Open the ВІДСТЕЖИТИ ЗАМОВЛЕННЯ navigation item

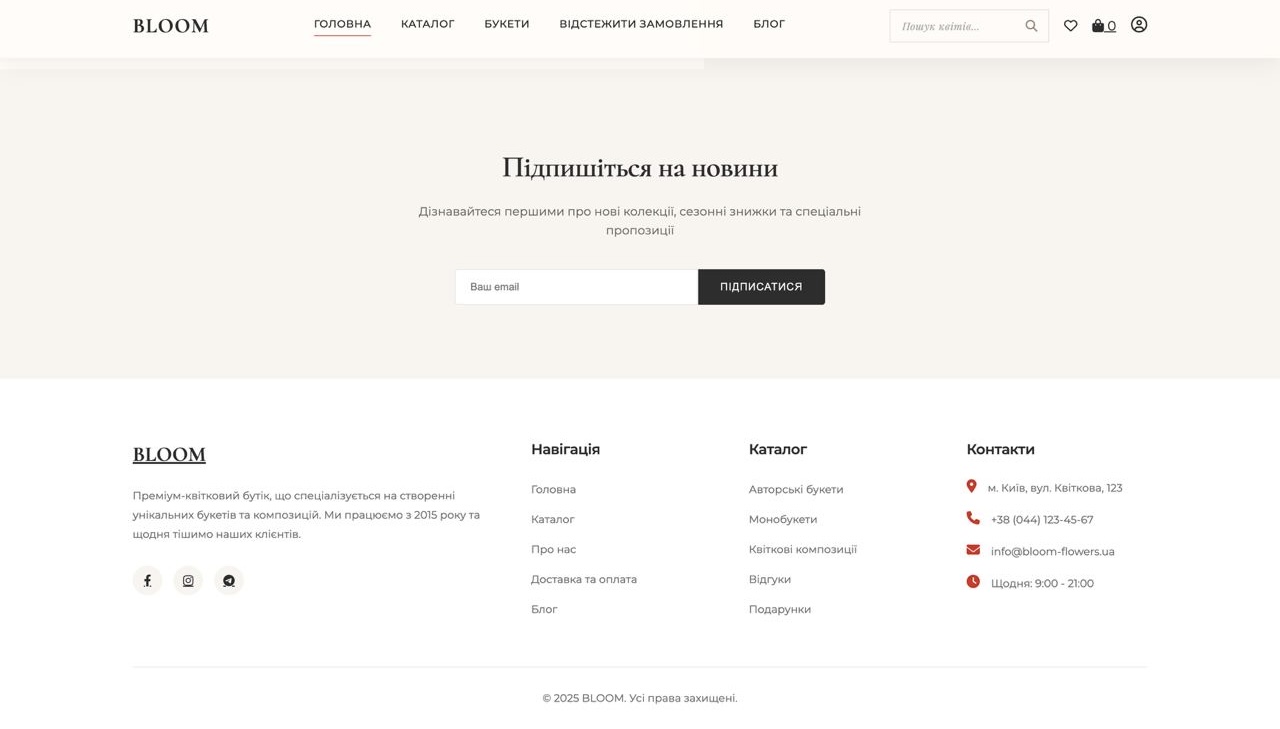click(x=641, y=23)
